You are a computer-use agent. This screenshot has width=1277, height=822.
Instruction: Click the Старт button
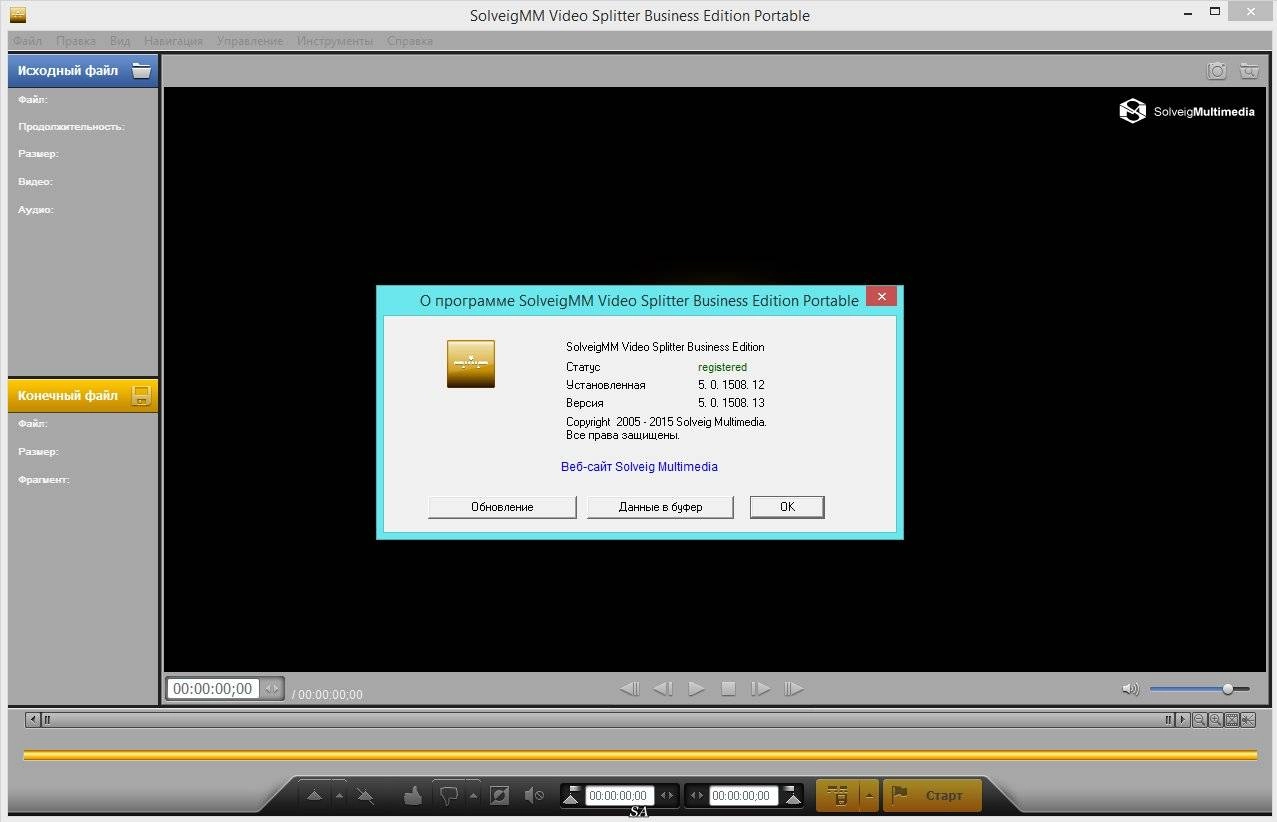click(932, 796)
